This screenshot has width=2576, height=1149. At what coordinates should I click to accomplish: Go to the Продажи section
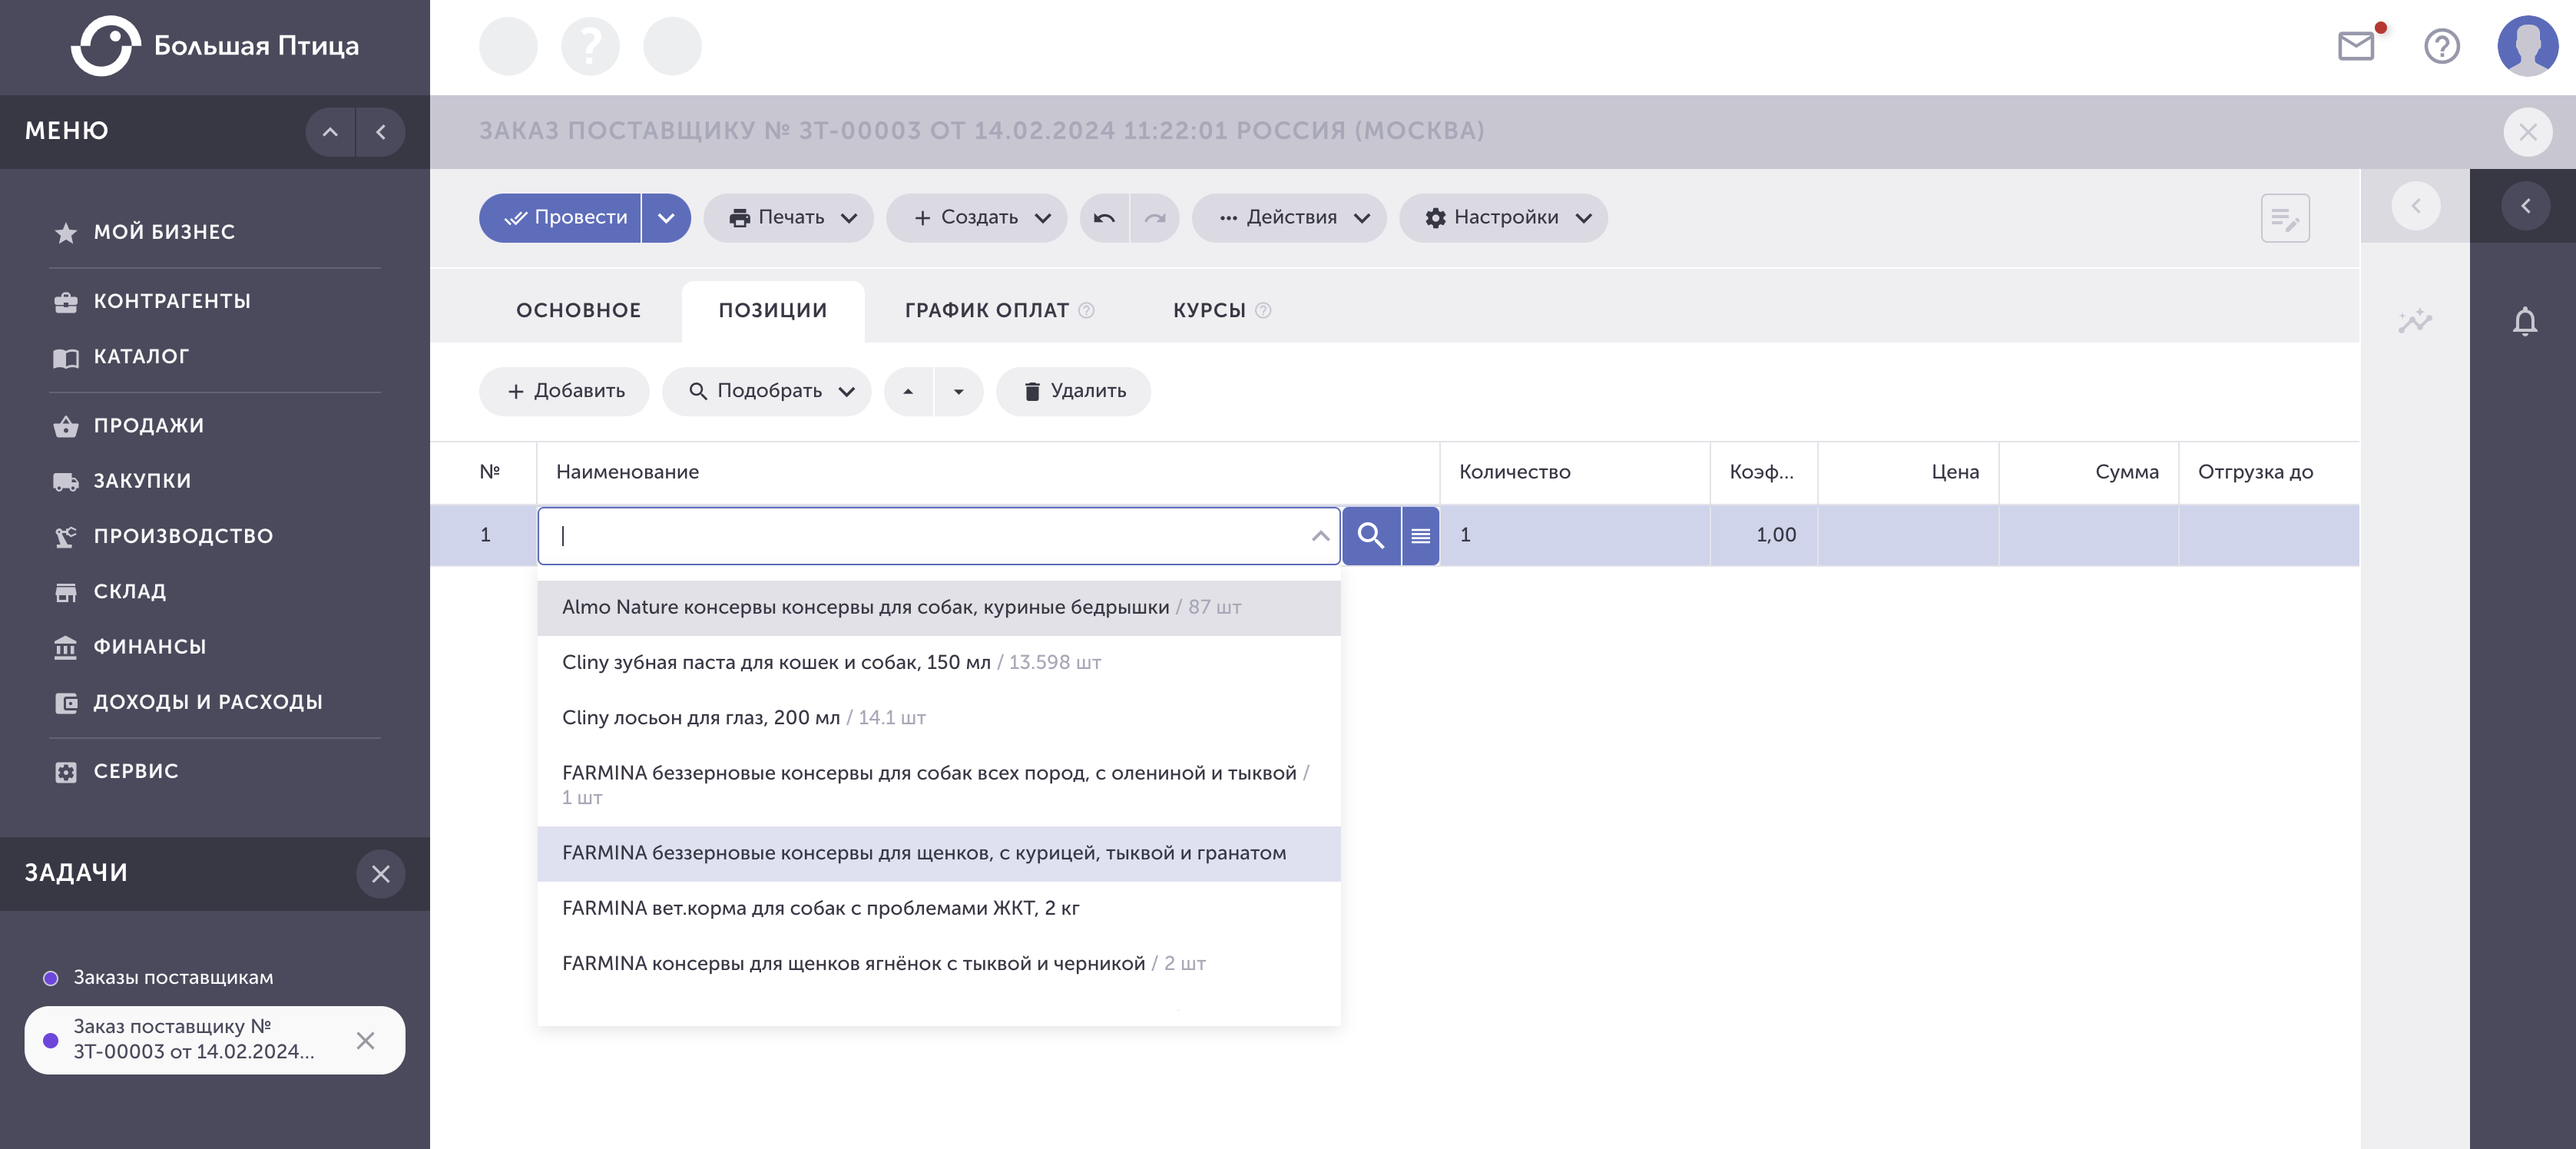(x=129, y=426)
